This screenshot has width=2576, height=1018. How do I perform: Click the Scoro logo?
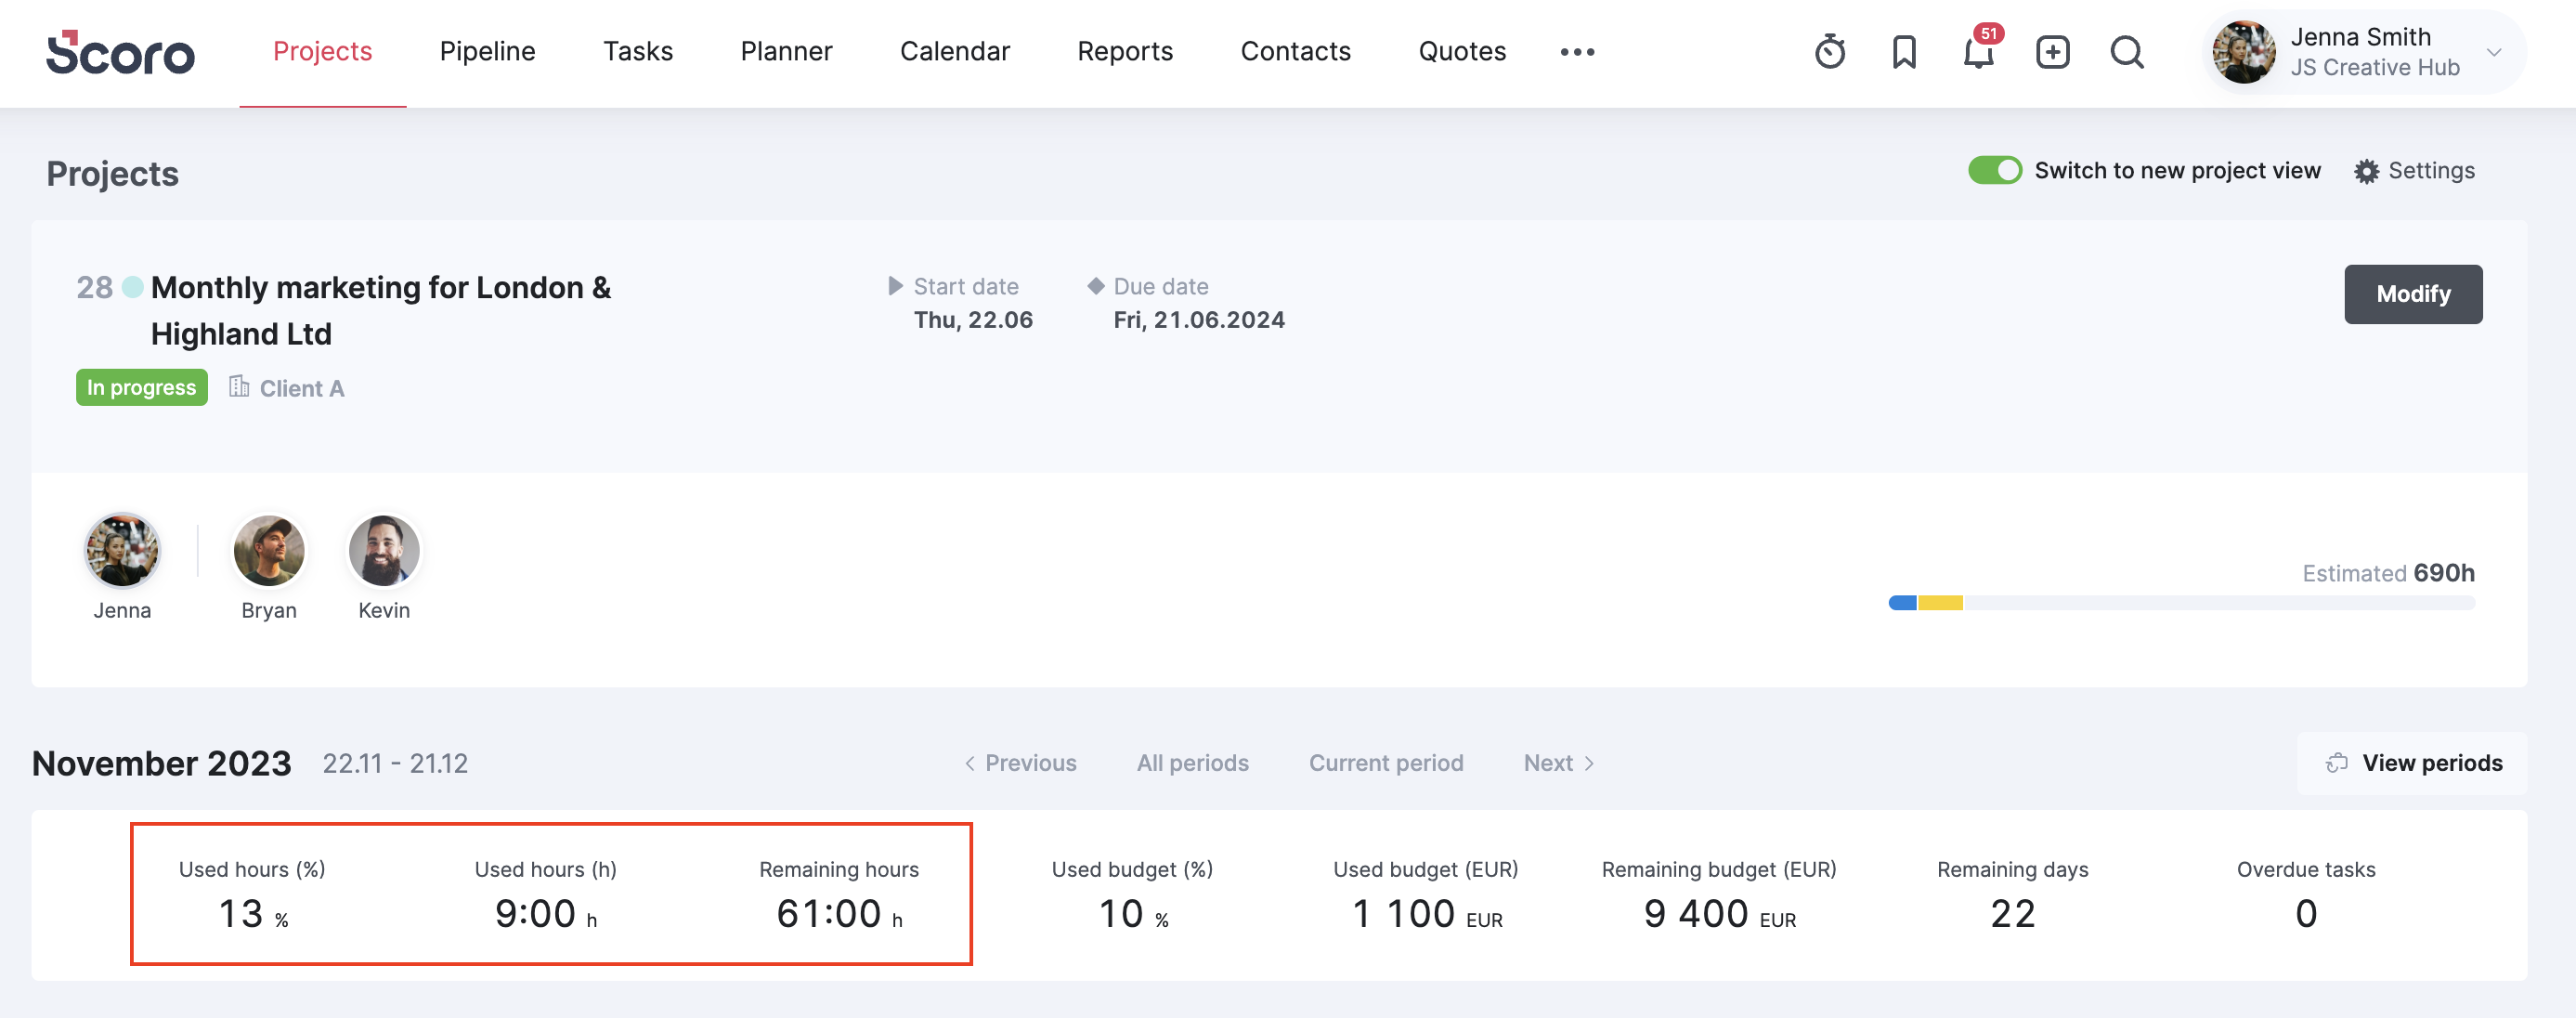120,52
